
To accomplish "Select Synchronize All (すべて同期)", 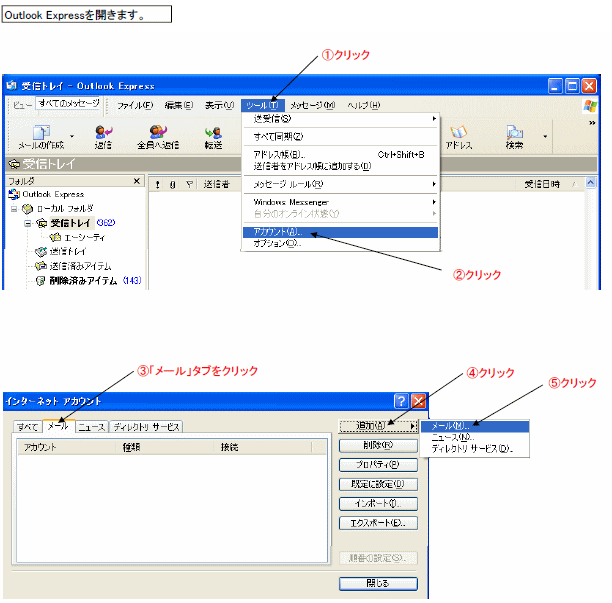I will point(340,137).
